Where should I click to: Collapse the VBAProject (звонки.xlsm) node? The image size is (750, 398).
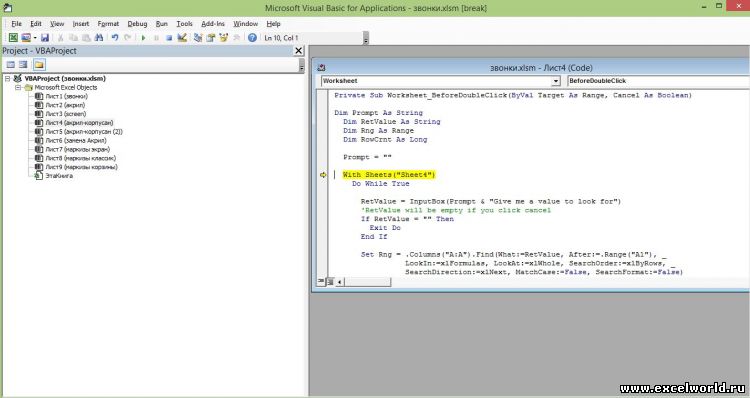8,78
